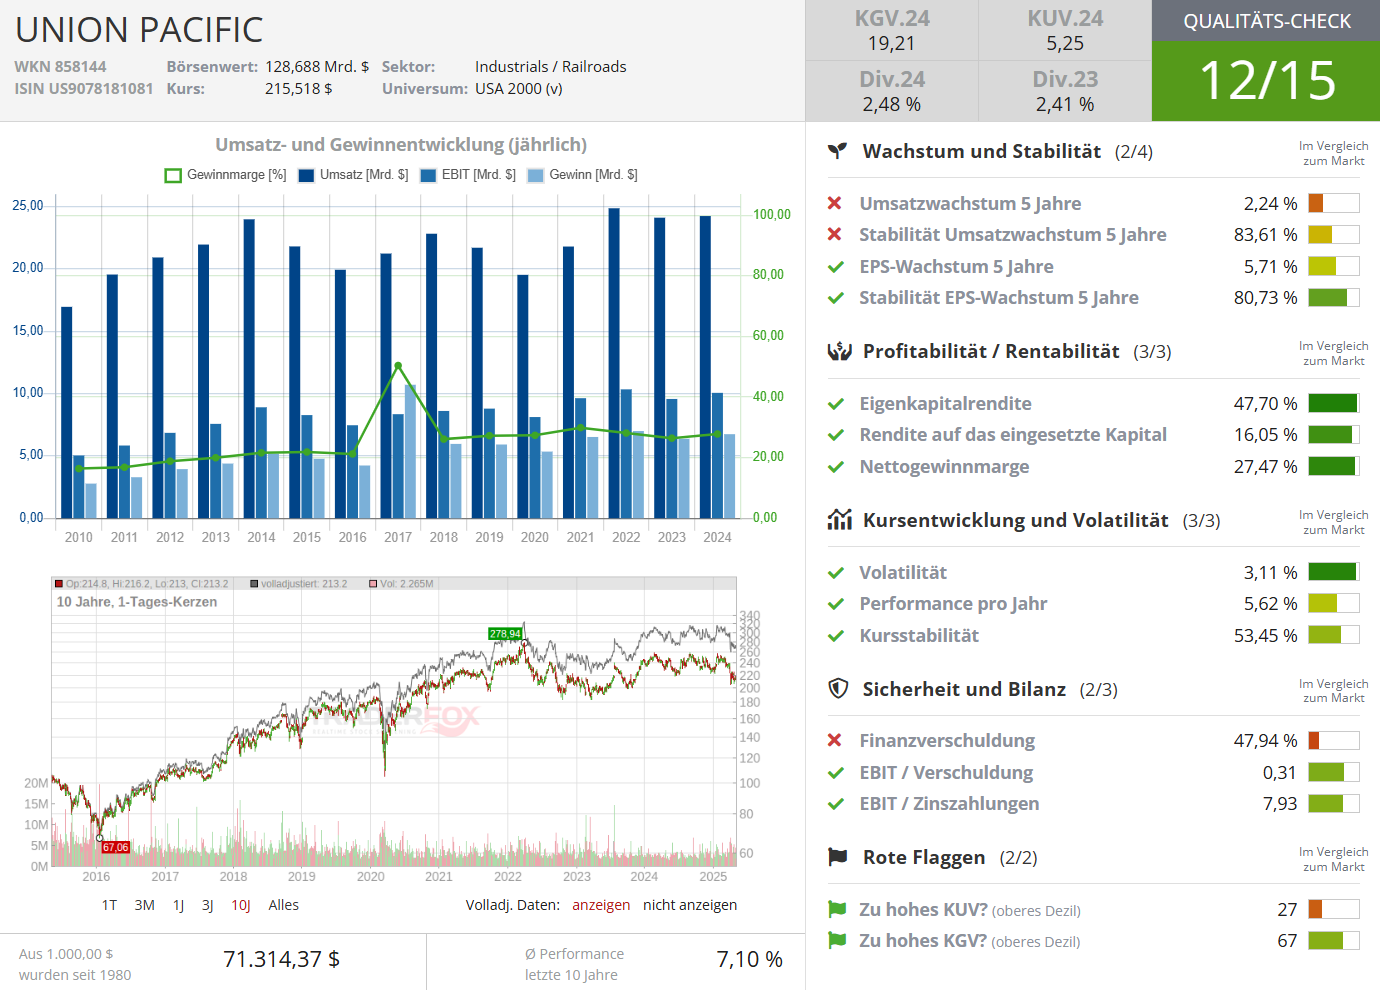Click green flag icon next to Zu hohes KGV?
Screen dimensions: 1380x990
coord(837,940)
